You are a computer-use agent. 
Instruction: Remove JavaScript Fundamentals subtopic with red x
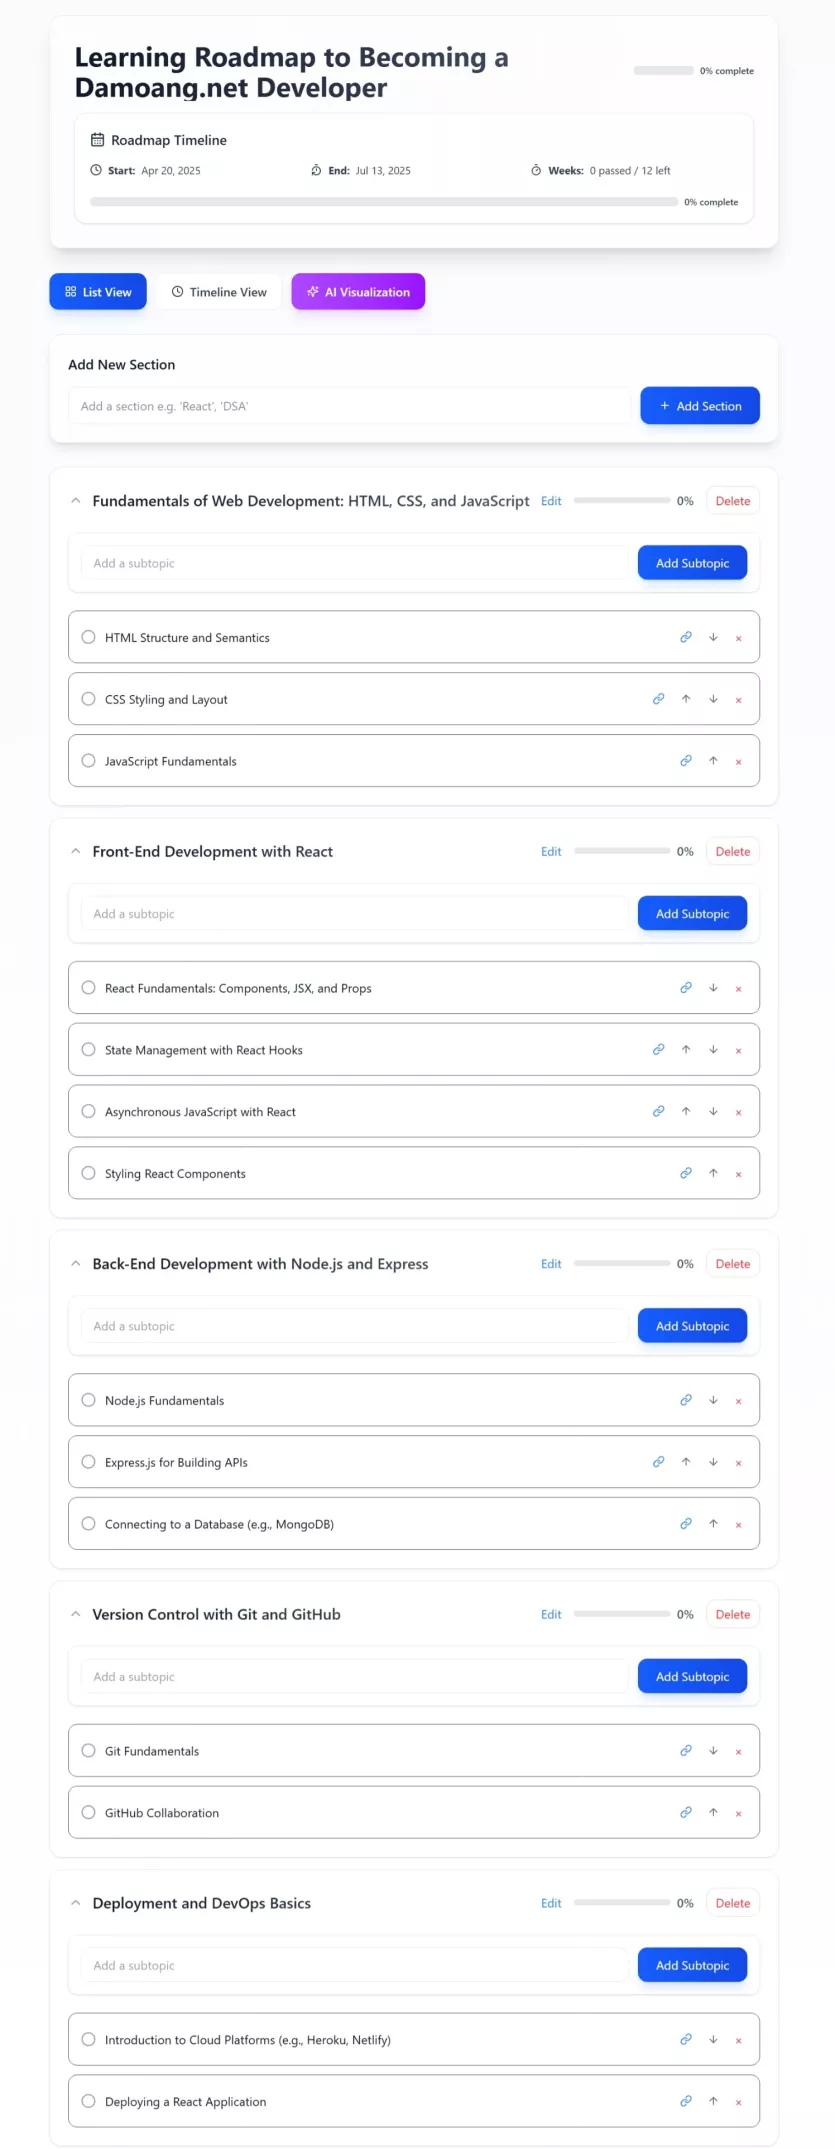coord(739,762)
